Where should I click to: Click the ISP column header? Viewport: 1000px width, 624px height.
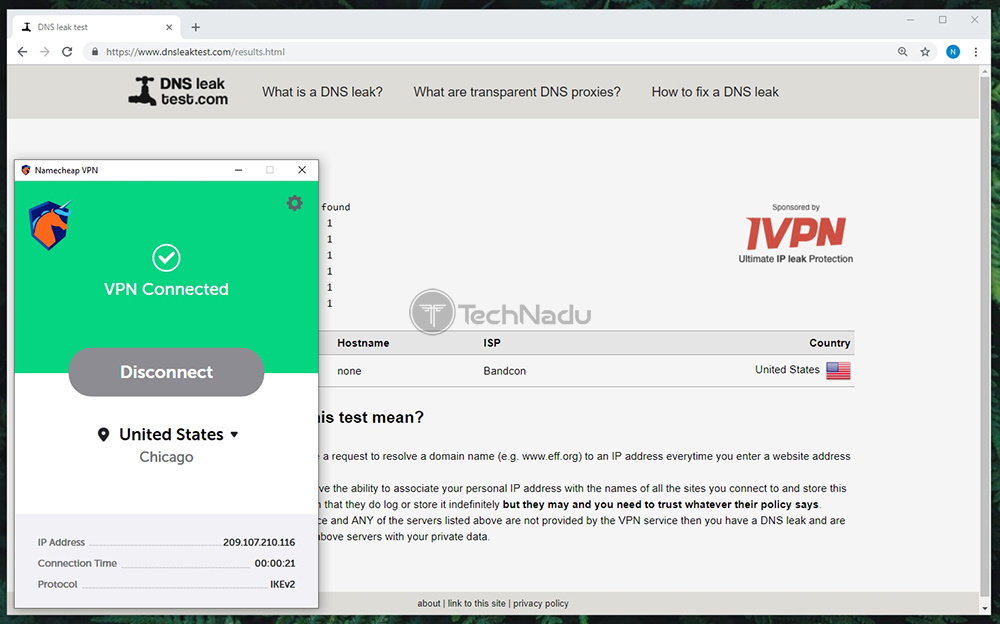click(x=492, y=343)
